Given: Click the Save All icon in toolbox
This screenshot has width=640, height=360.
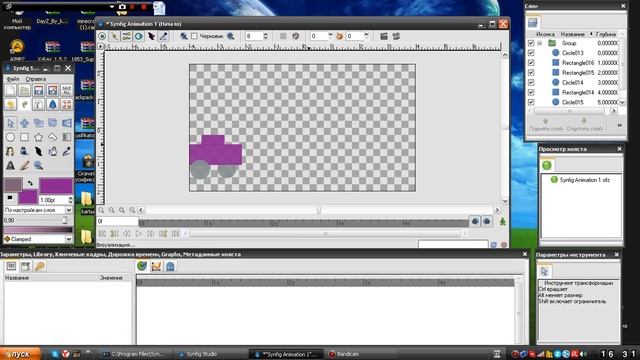Looking at the screenshot, I should click(x=67, y=90).
